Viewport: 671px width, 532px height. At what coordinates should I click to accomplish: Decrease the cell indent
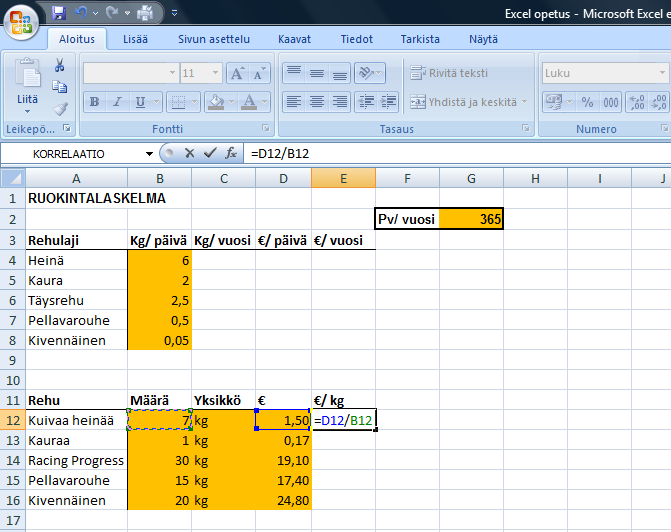pyautogui.click(x=366, y=102)
